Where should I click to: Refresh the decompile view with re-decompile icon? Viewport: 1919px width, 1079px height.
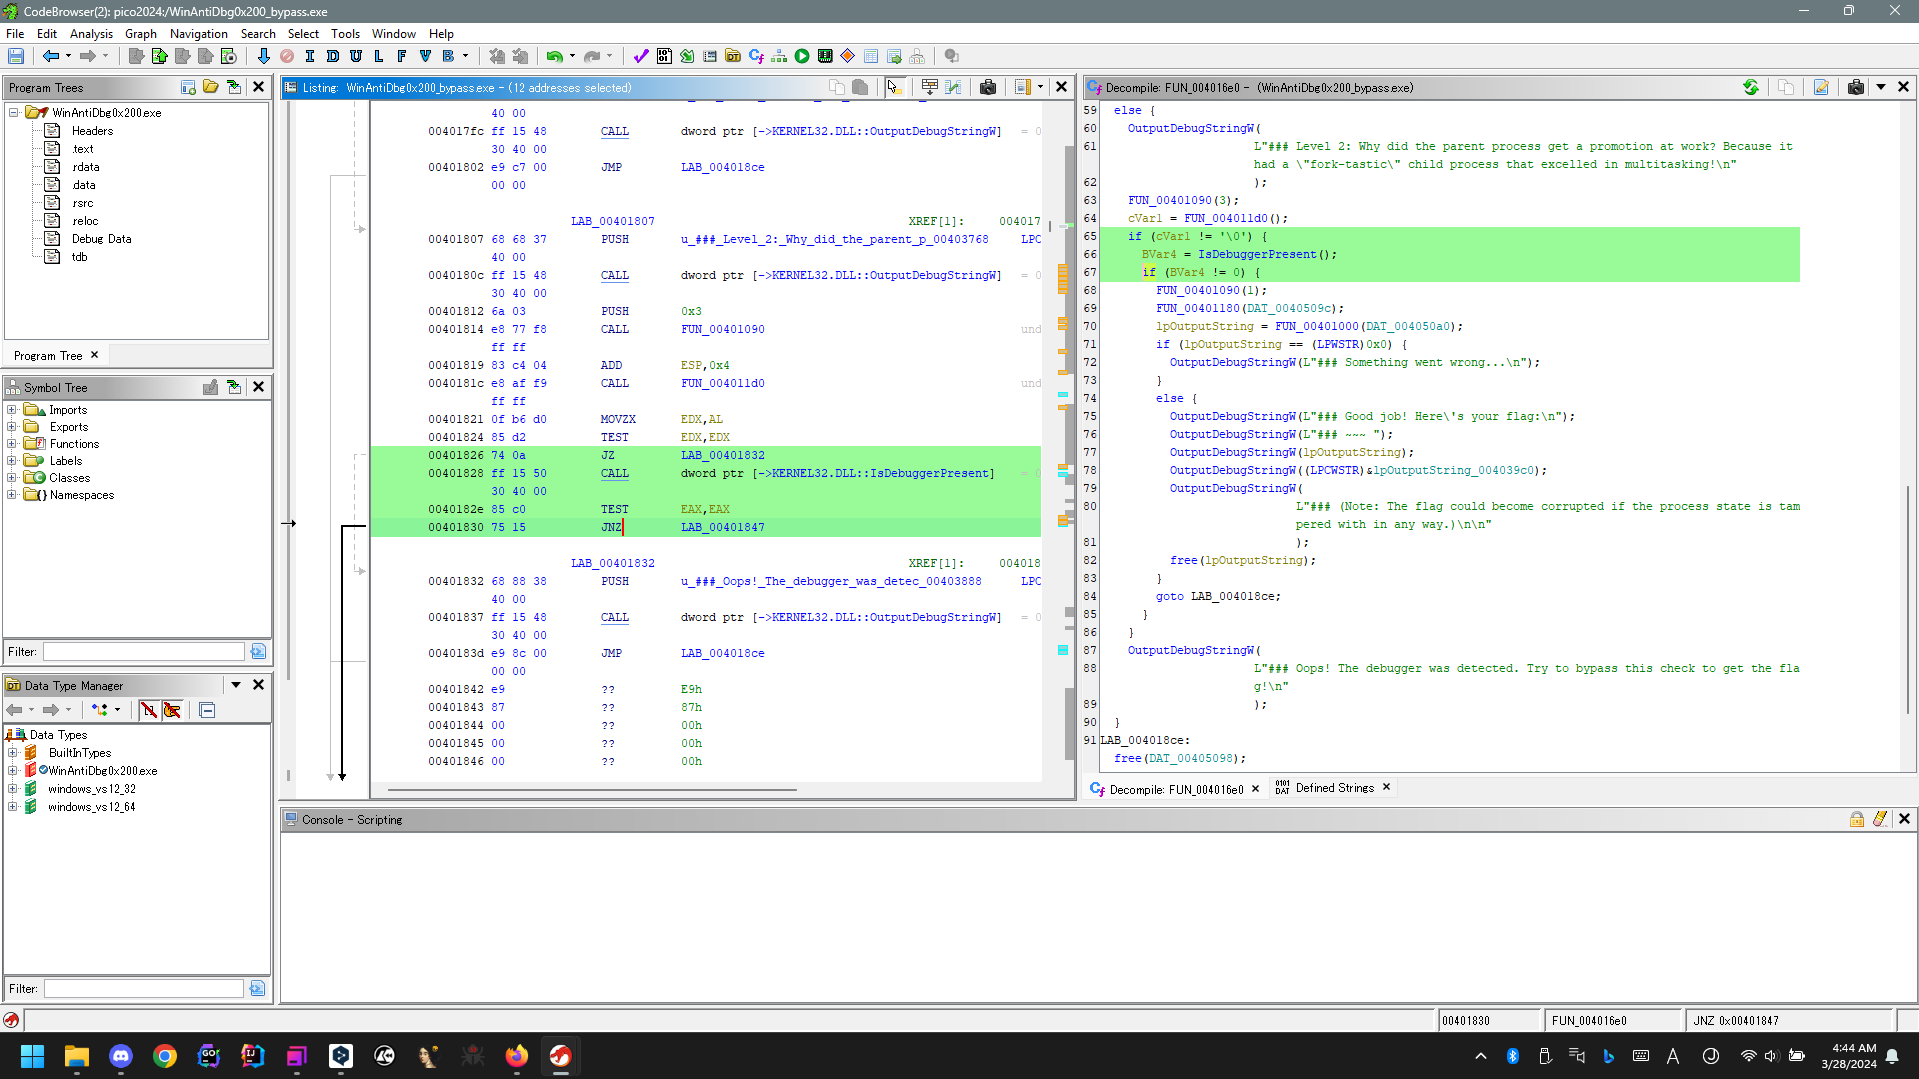[x=1750, y=88]
